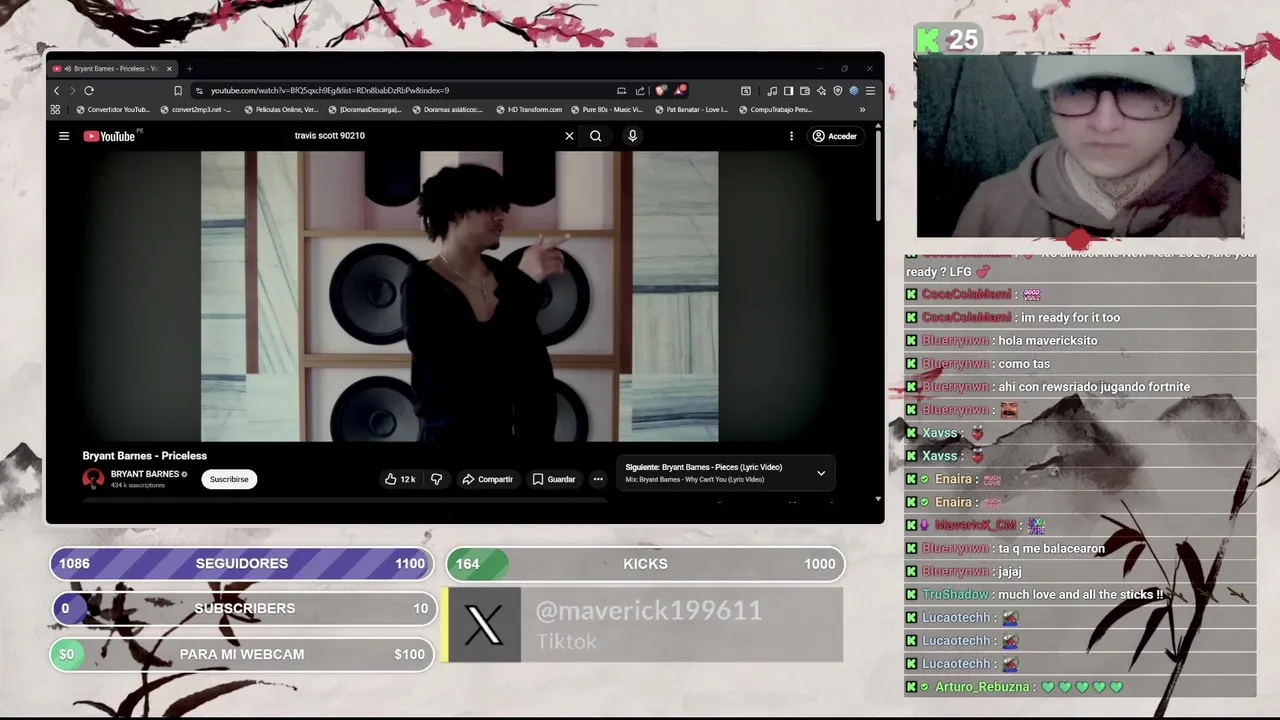
Task: Run YouTube search with magnifier icon
Action: point(595,136)
